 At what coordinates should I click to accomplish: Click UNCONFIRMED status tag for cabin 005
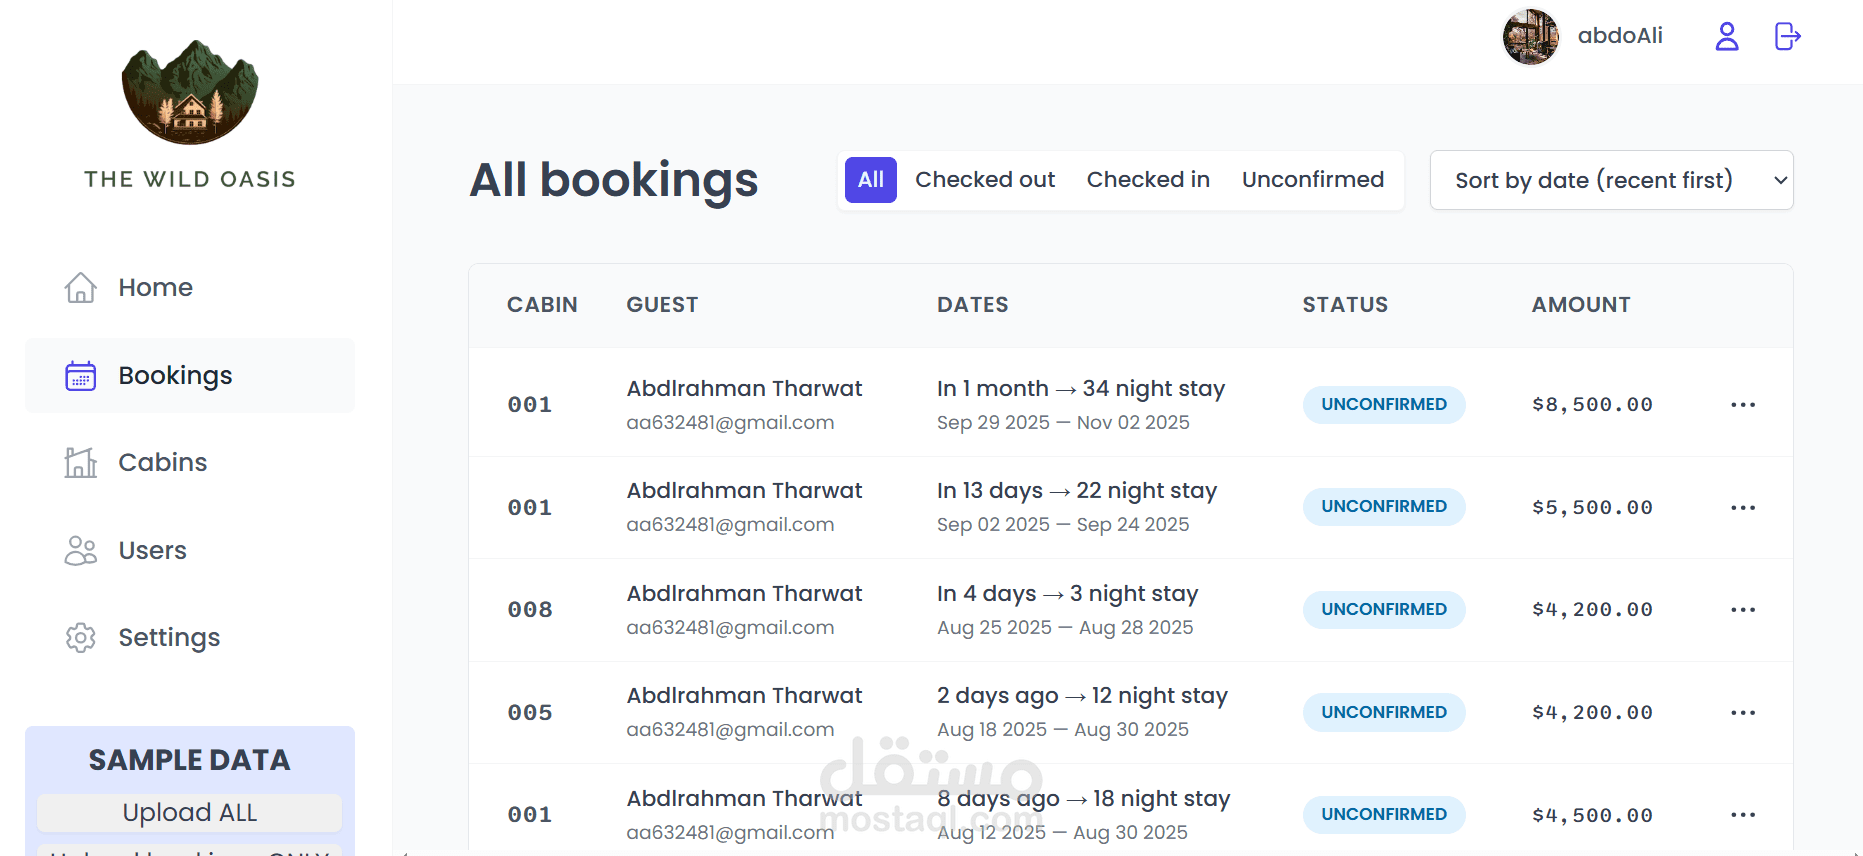(1383, 712)
